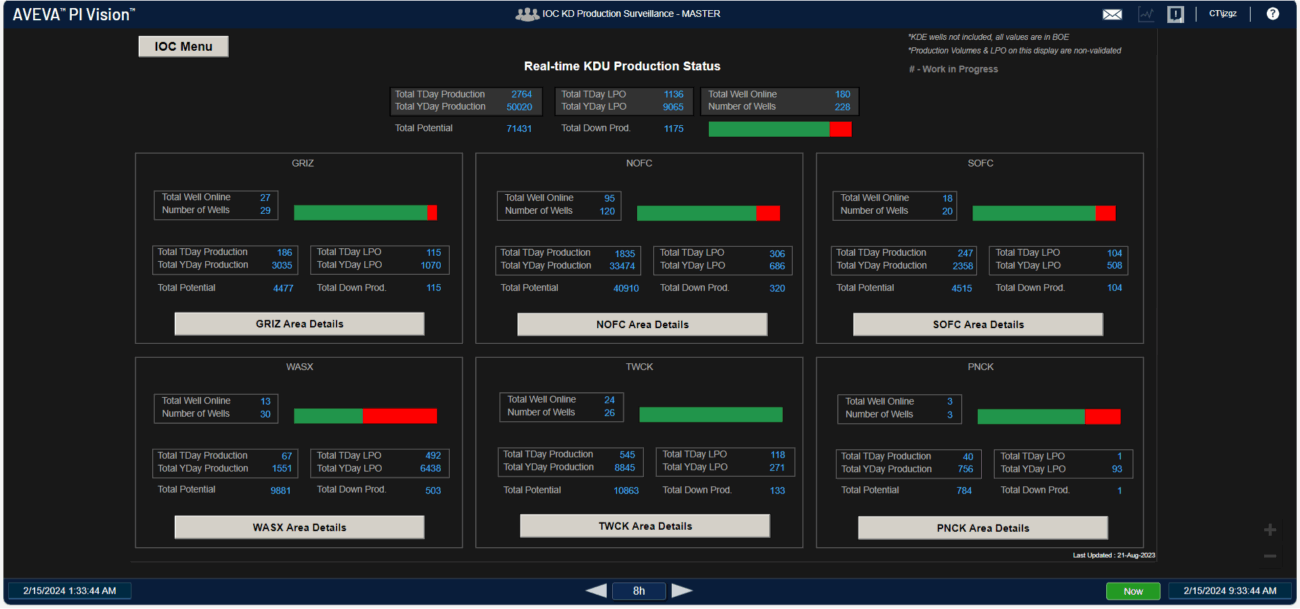Open NOFC Area Details
This screenshot has height=609, width=1300.
[x=642, y=324]
